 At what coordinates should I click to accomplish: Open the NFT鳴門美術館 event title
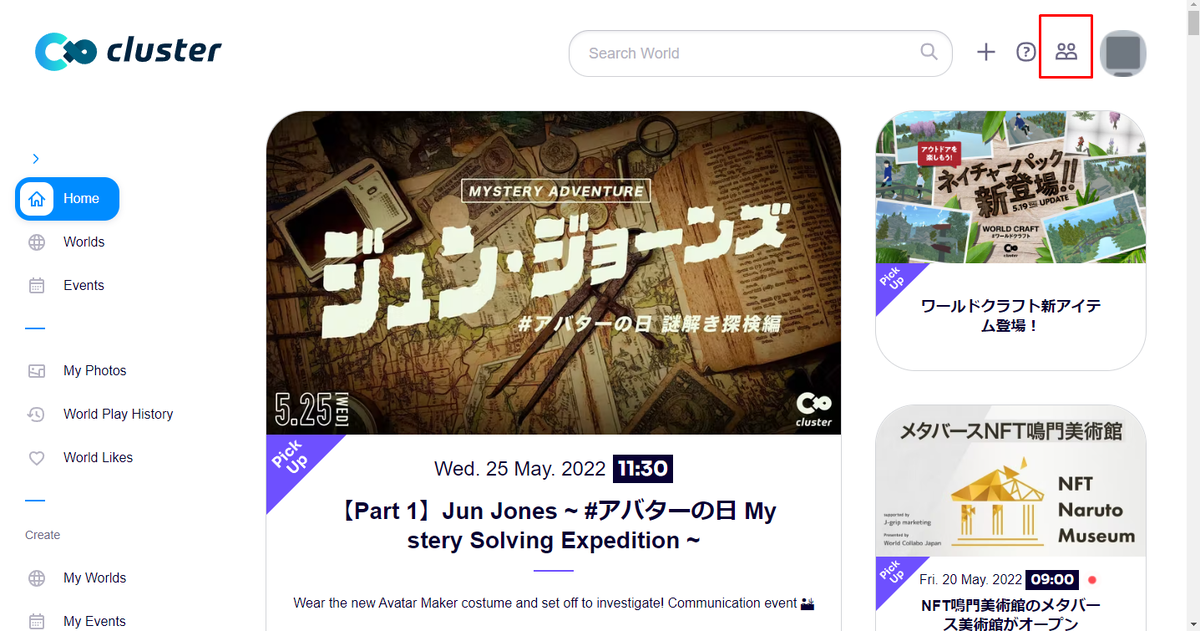click(x=1010, y=615)
